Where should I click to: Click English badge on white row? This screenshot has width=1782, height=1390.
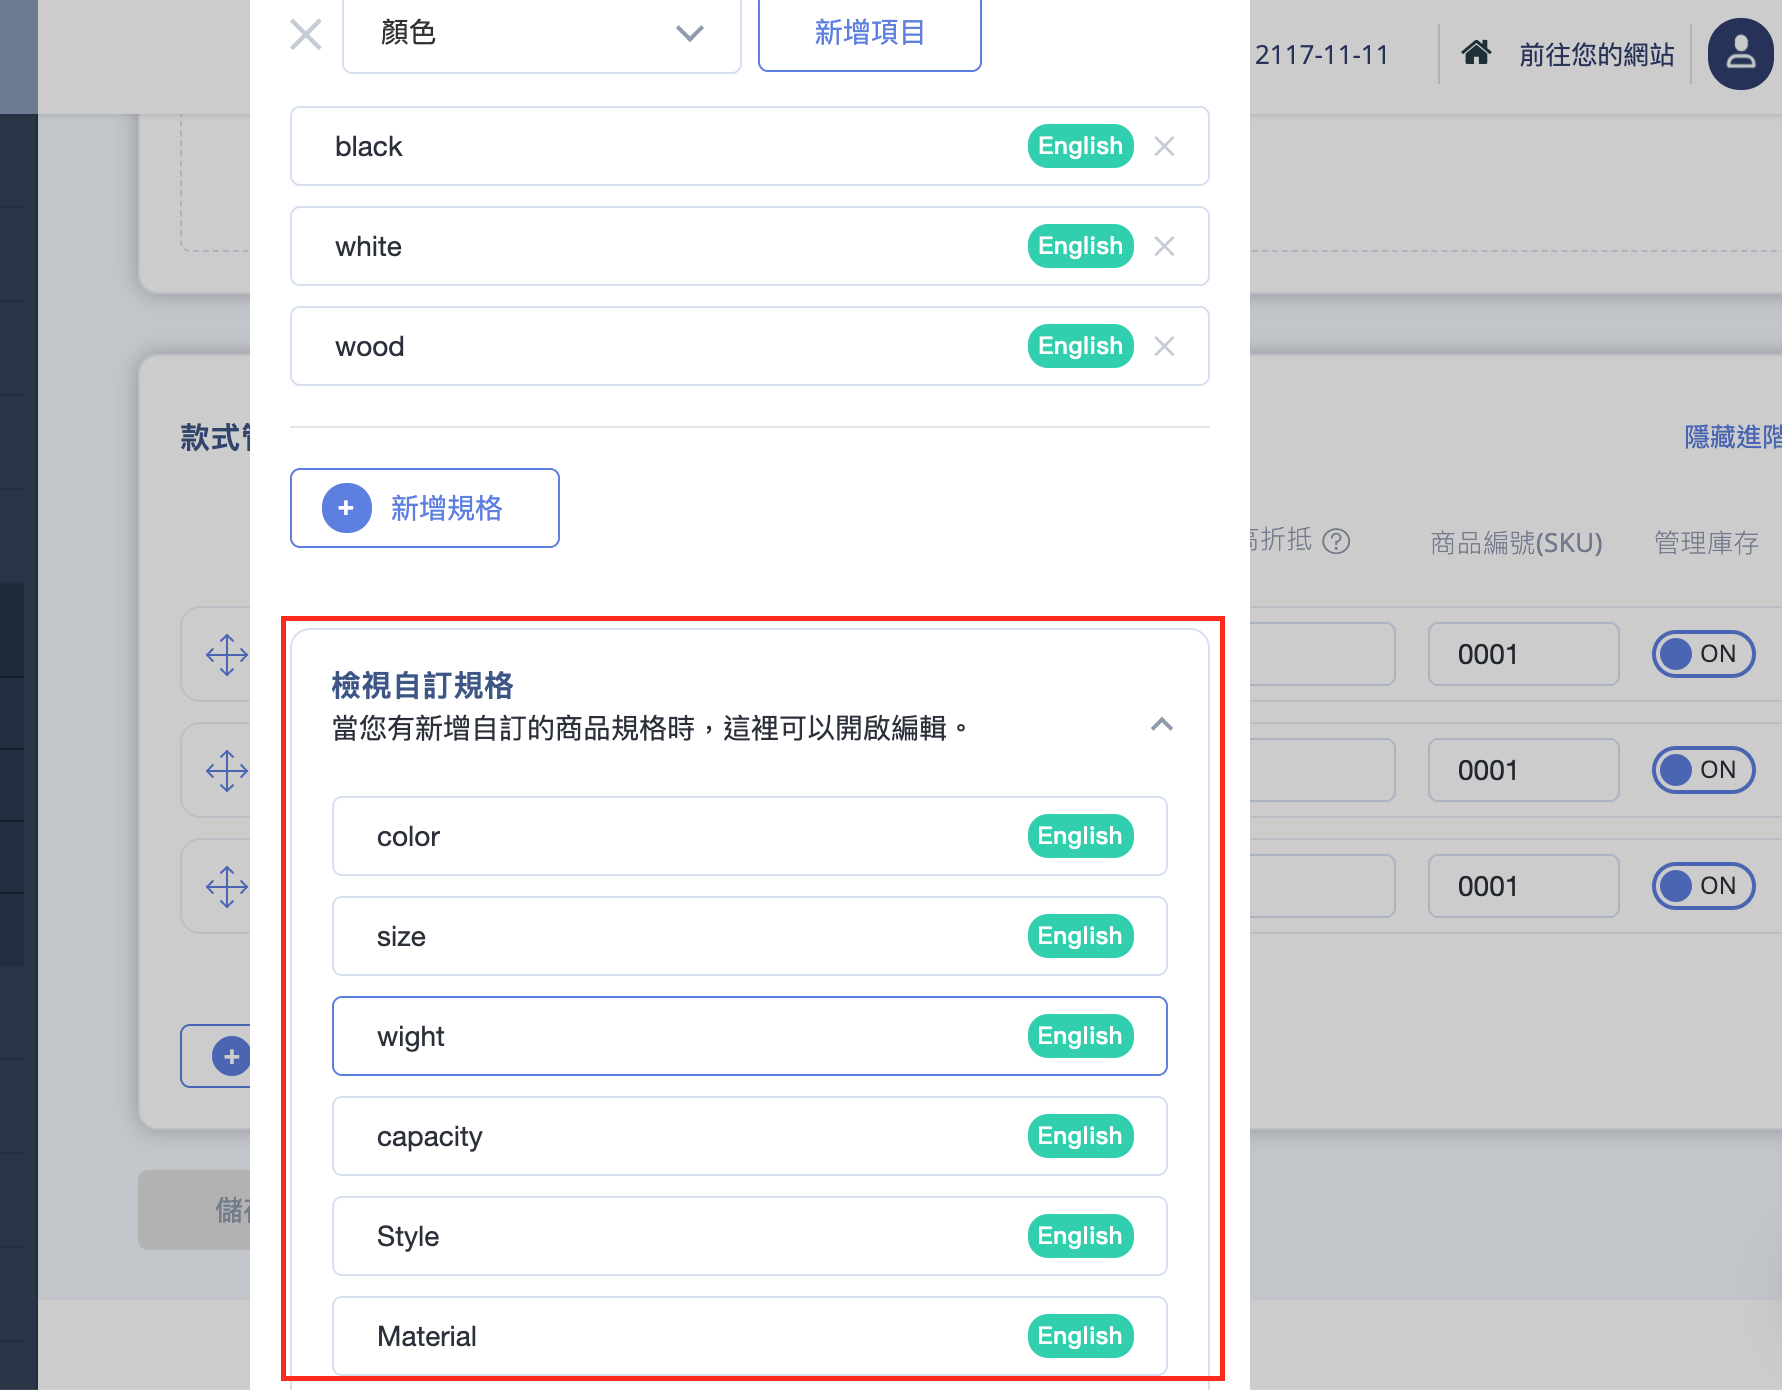point(1080,246)
